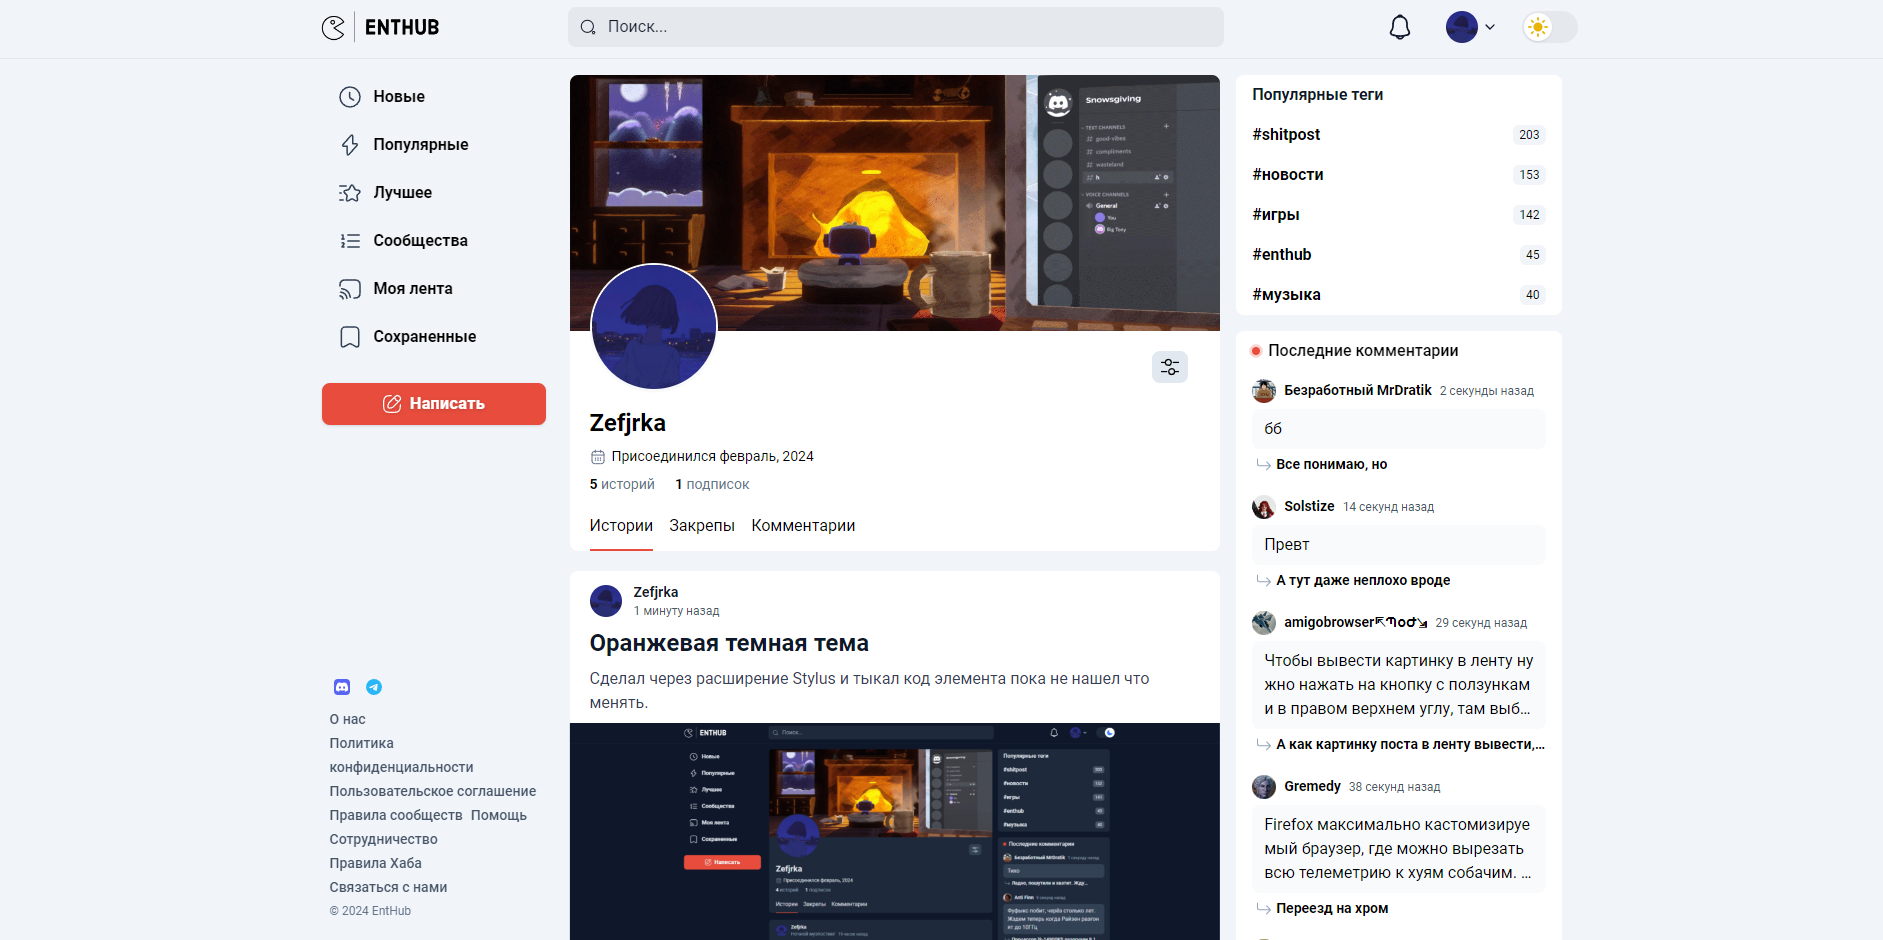Screen dimensions: 1883x940
Task: Go to Популярные section
Action: 421,145
